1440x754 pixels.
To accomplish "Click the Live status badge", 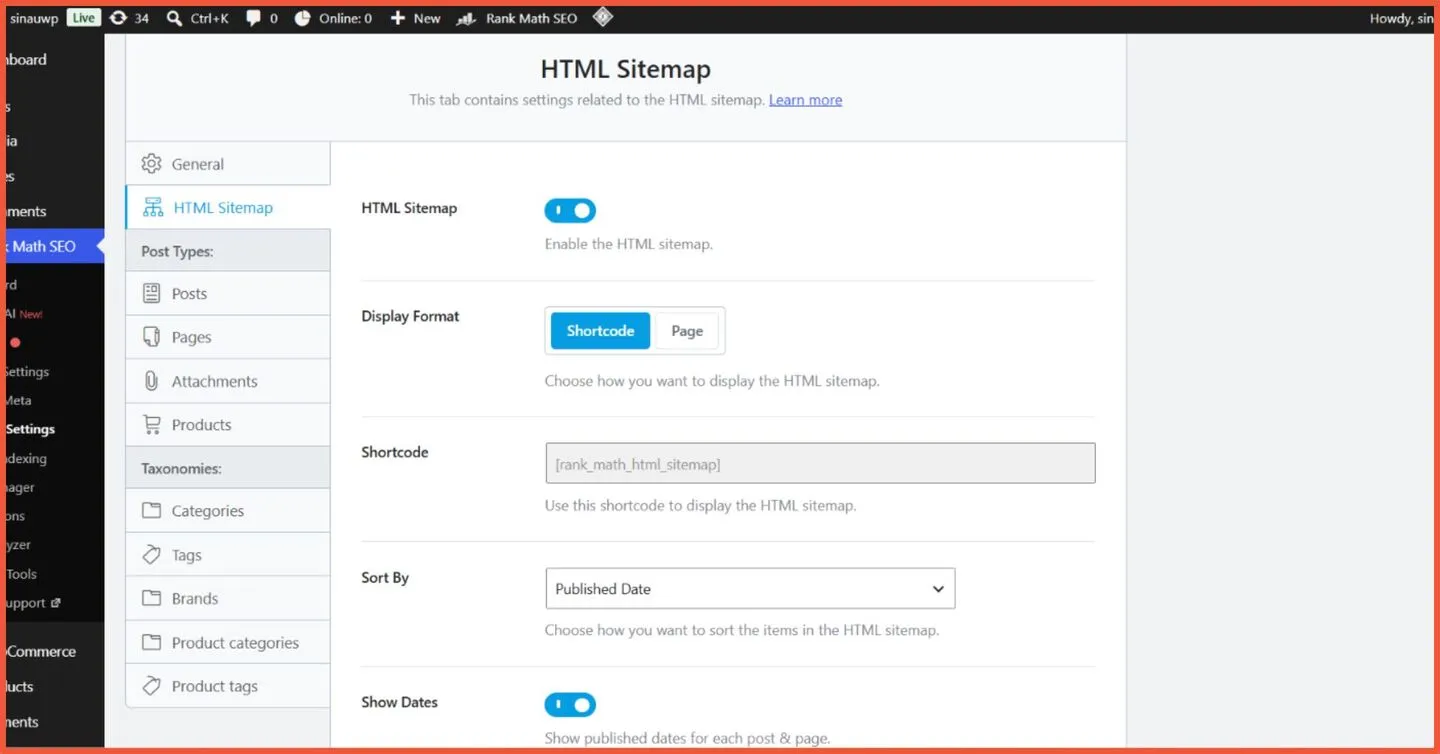I will (x=84, y=18).
